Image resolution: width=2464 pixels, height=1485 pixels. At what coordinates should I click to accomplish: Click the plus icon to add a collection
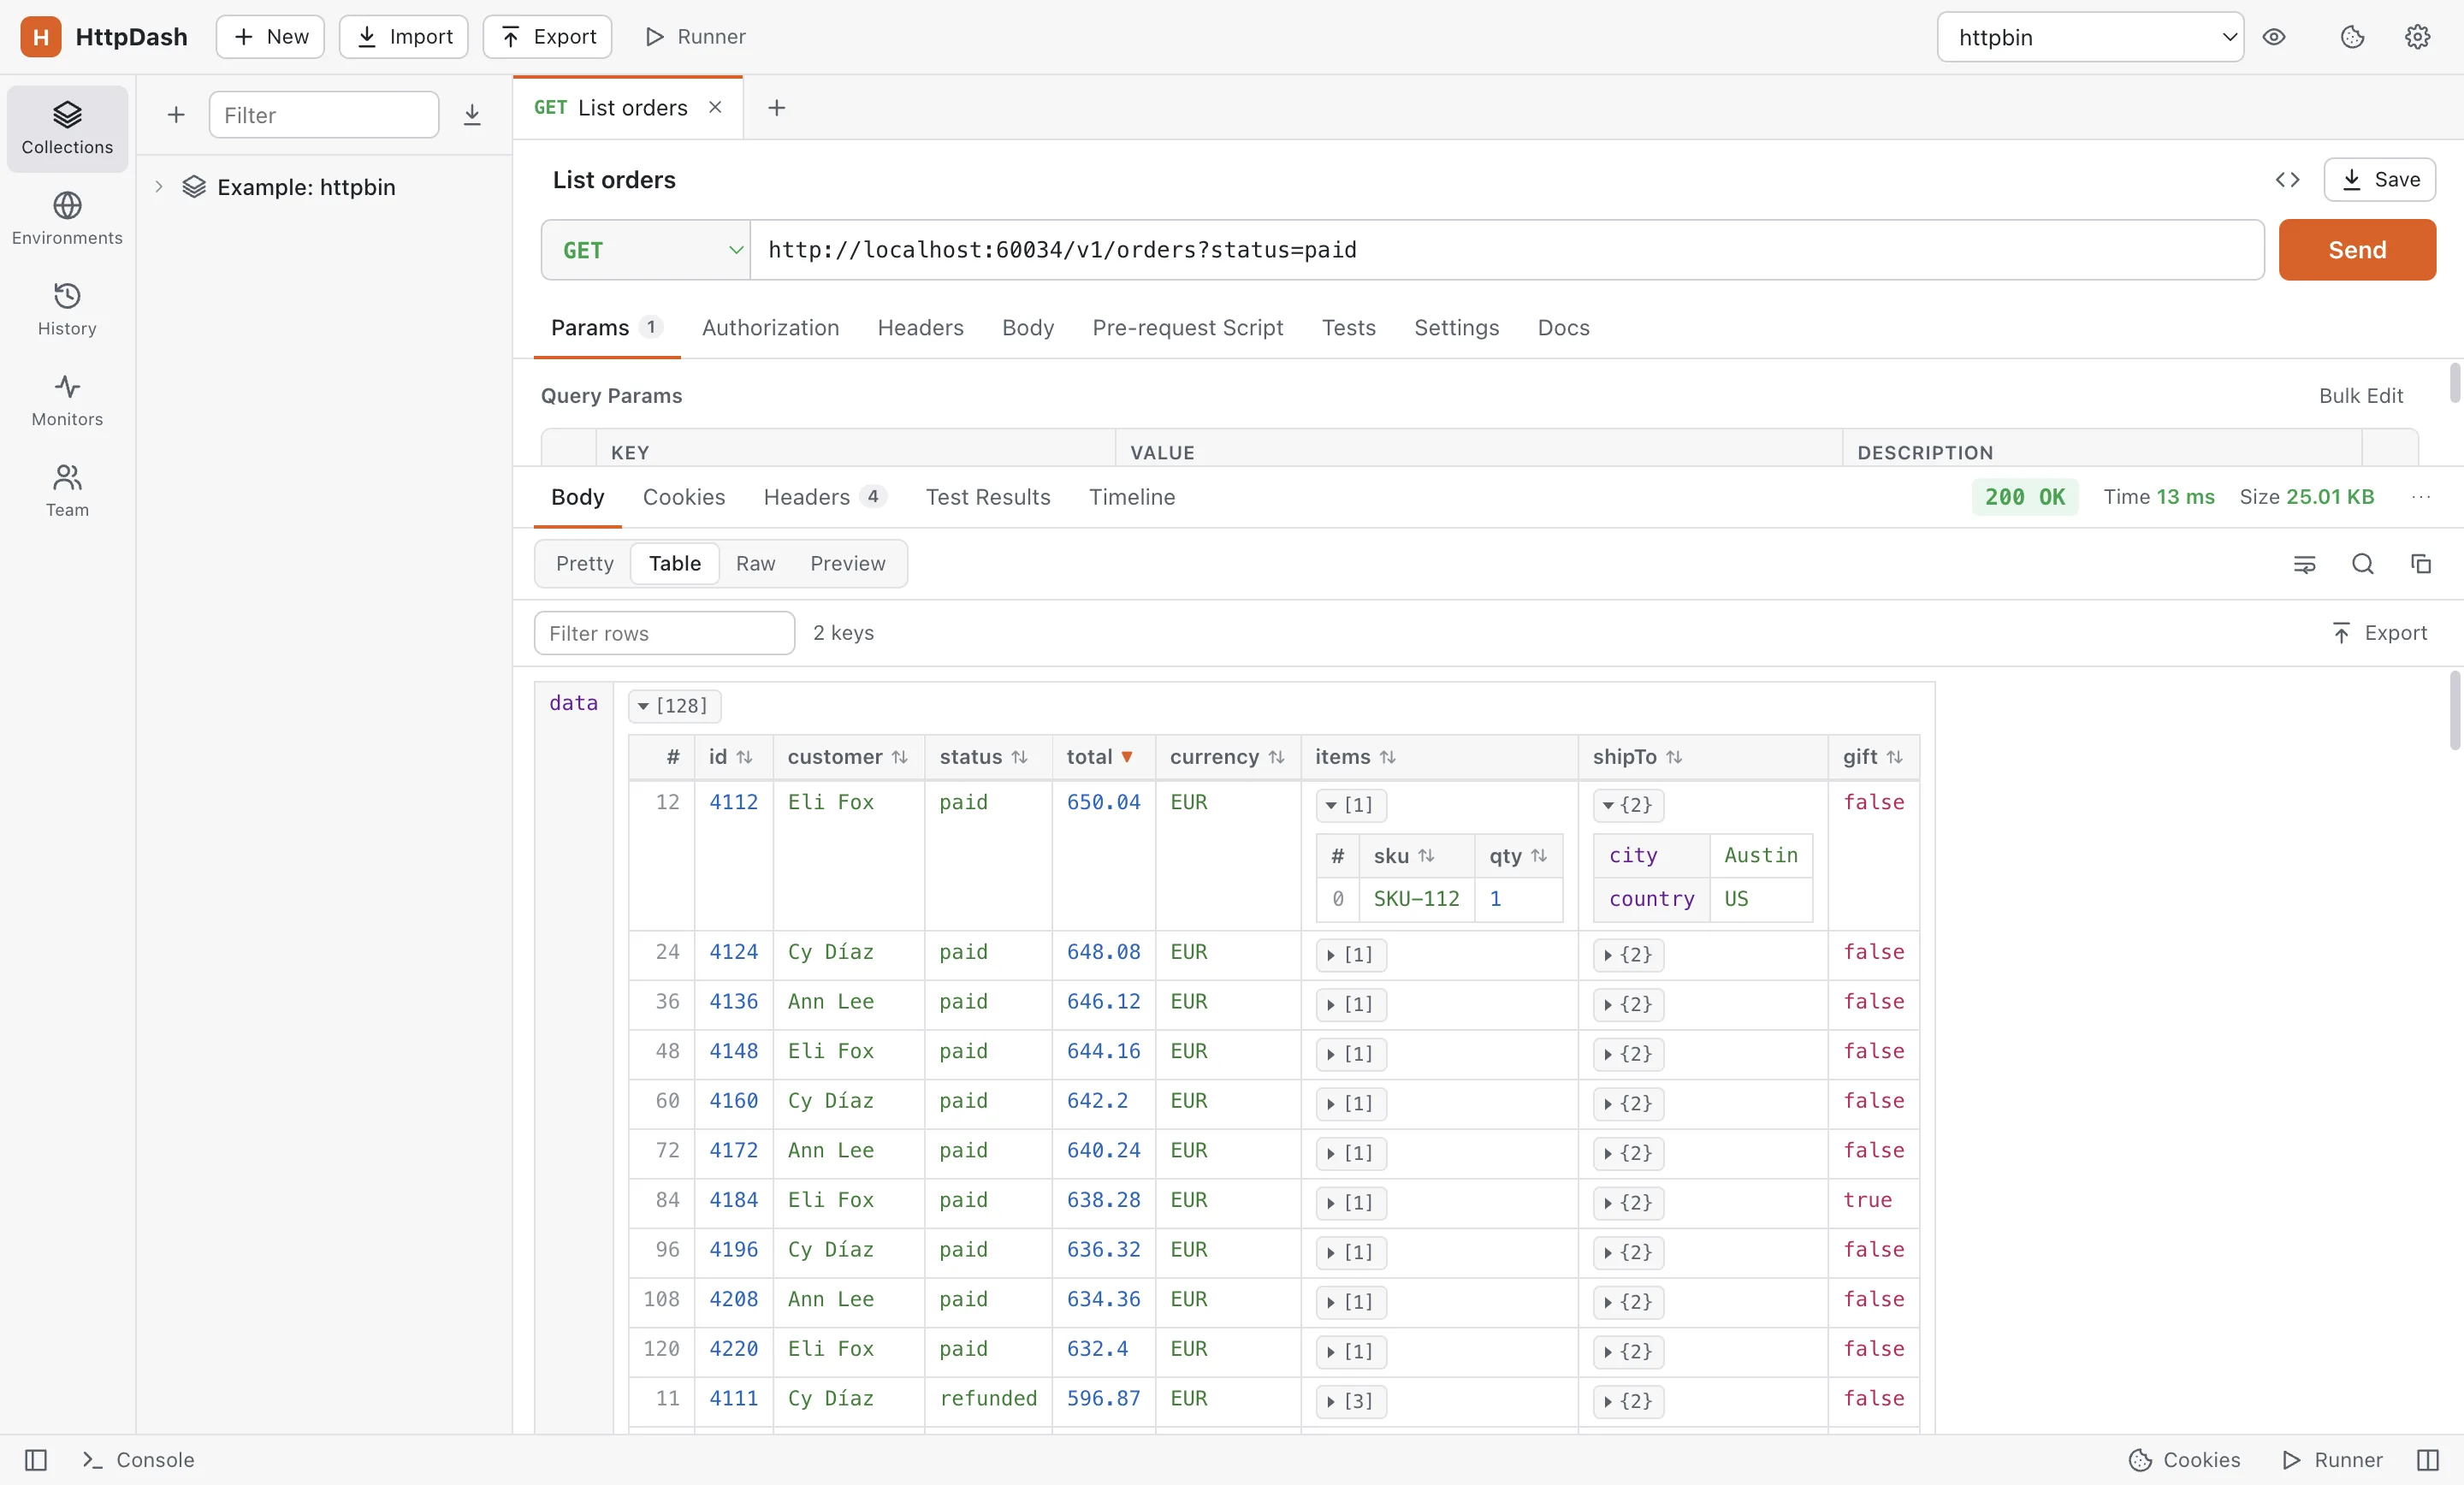[x=176, y=115]
